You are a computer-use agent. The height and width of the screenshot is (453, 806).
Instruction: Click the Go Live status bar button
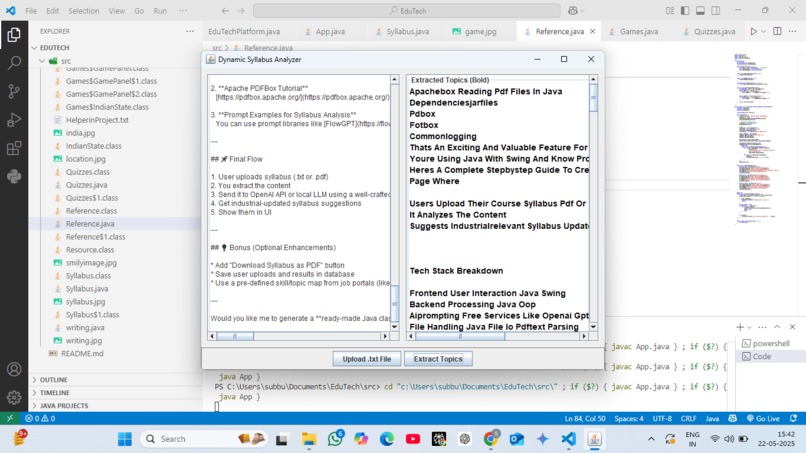[x=763, y=419]
